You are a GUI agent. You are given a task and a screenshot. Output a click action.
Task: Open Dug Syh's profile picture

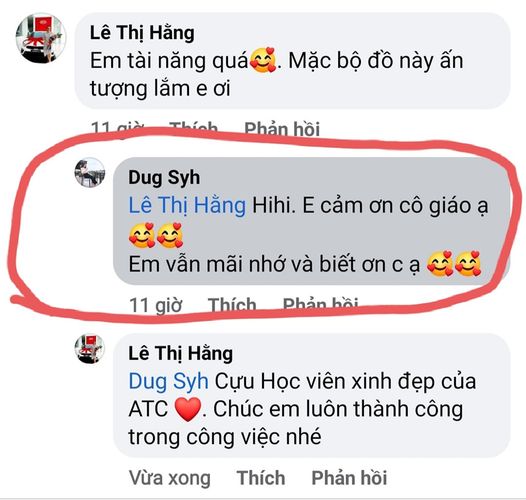coord(90,172)
